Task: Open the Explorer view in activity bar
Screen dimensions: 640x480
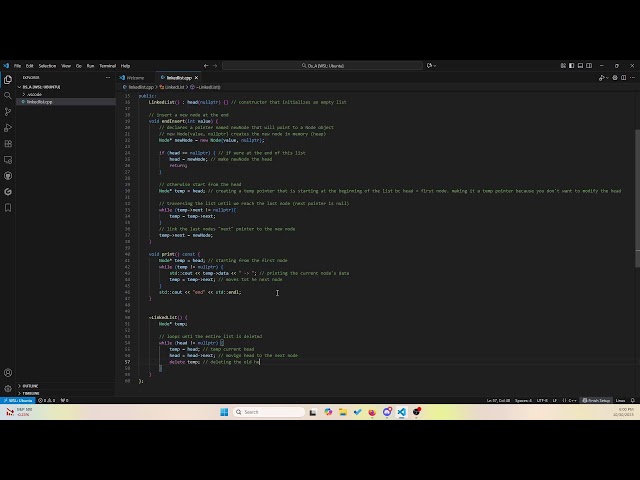Action: (x=8, y=80)
